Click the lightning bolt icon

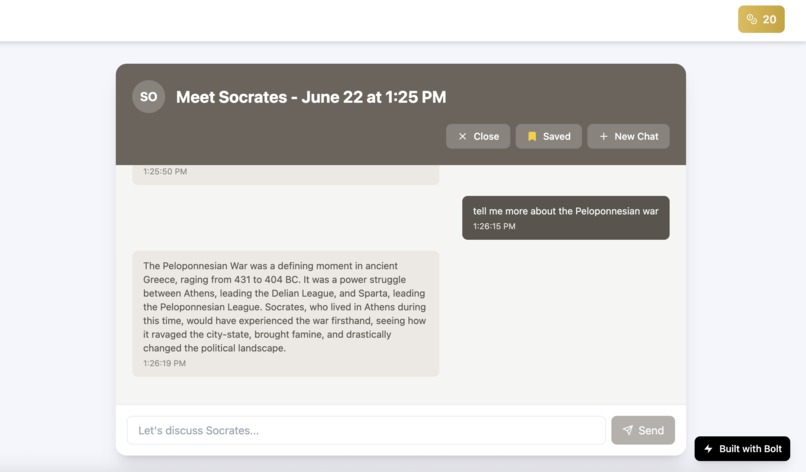click(x=709, y=449)
